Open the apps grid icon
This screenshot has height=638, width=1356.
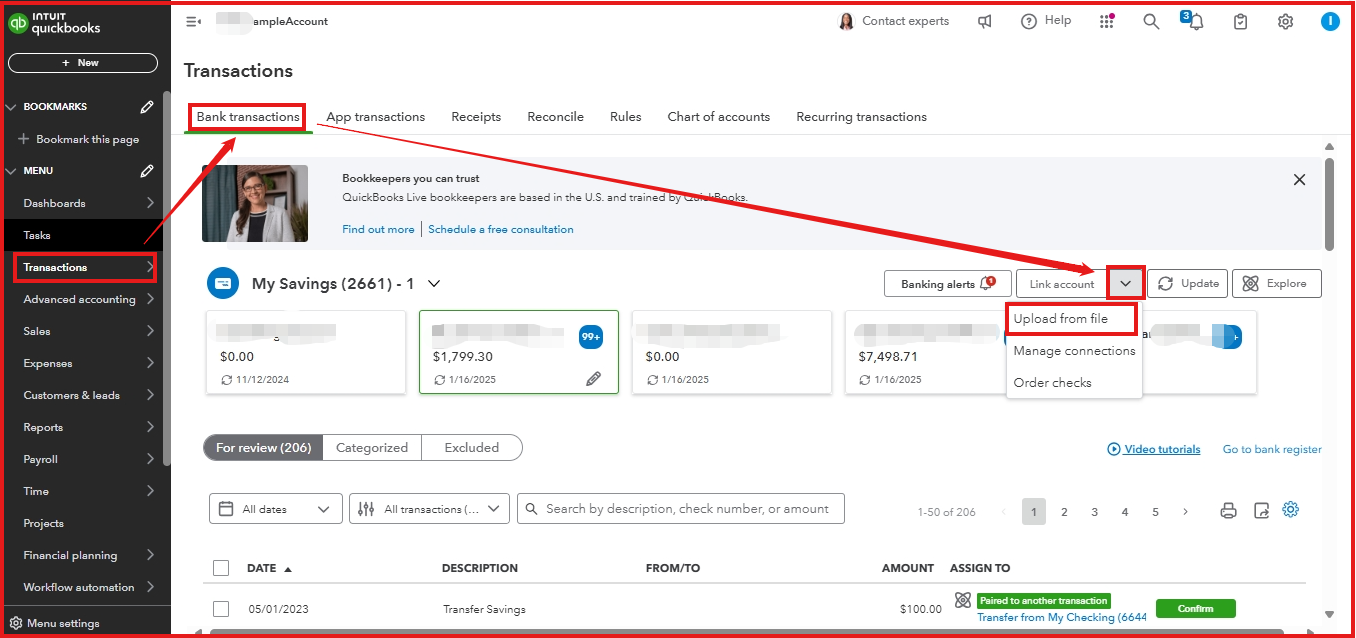(1107, 21)
